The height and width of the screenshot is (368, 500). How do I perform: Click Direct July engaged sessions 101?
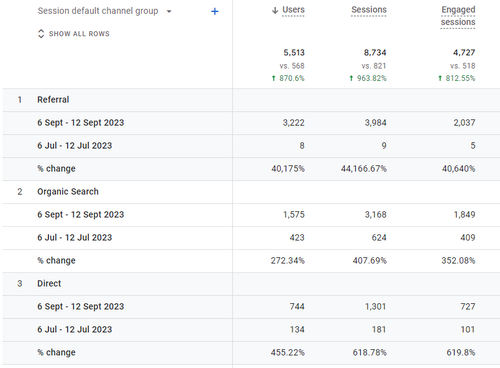468,330
